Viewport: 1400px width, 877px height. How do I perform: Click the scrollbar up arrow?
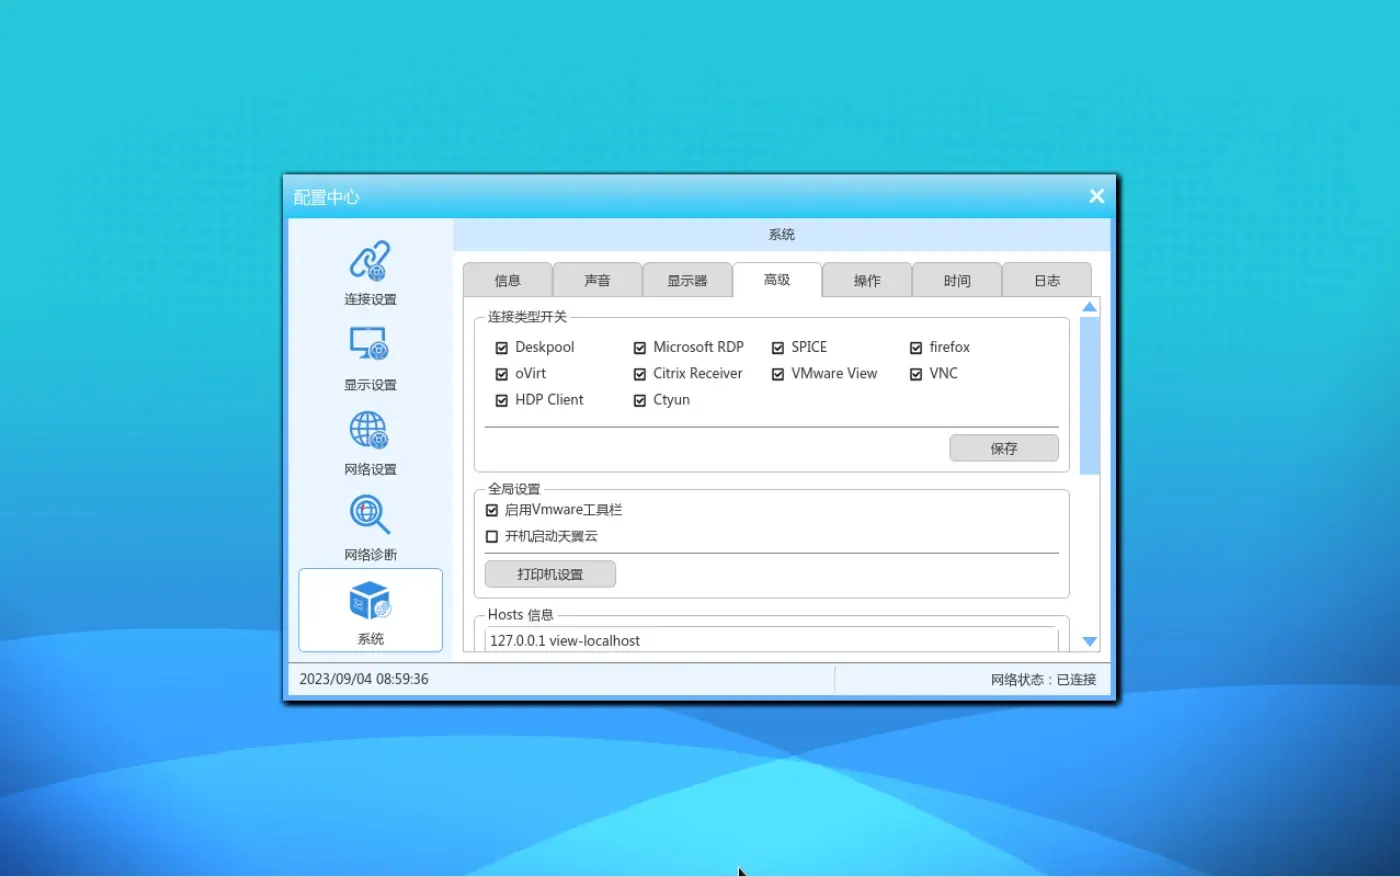click(x=1090, y=307)
